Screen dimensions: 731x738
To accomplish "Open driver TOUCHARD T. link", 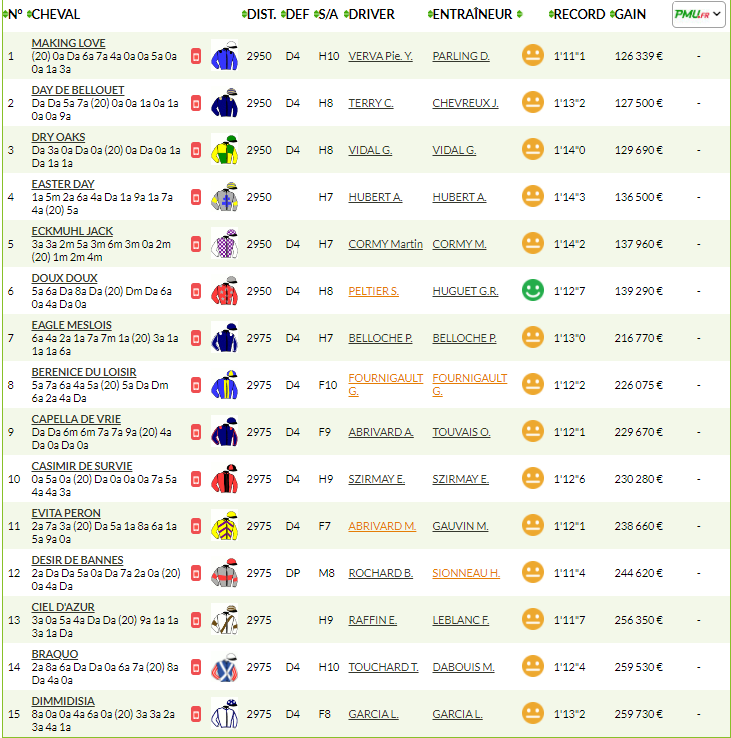I will [383, 667].
